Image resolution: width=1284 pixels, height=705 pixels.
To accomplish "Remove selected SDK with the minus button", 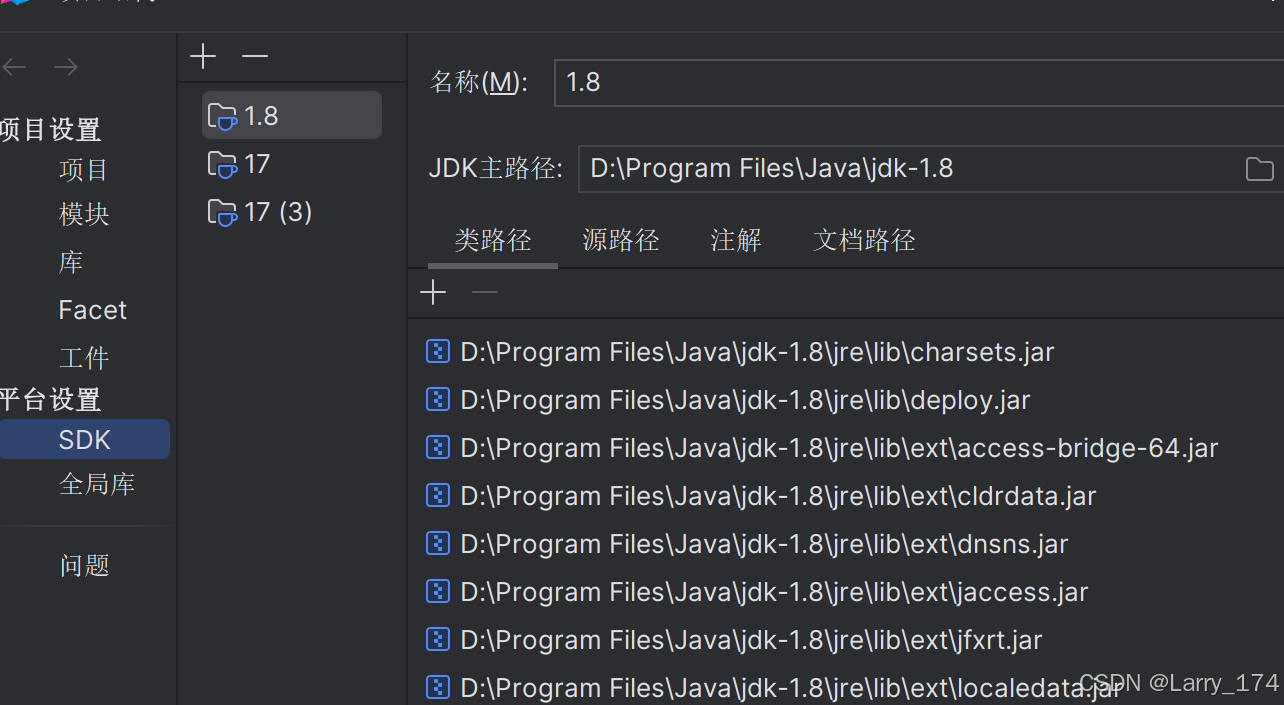I will click(x=254, y=56).
